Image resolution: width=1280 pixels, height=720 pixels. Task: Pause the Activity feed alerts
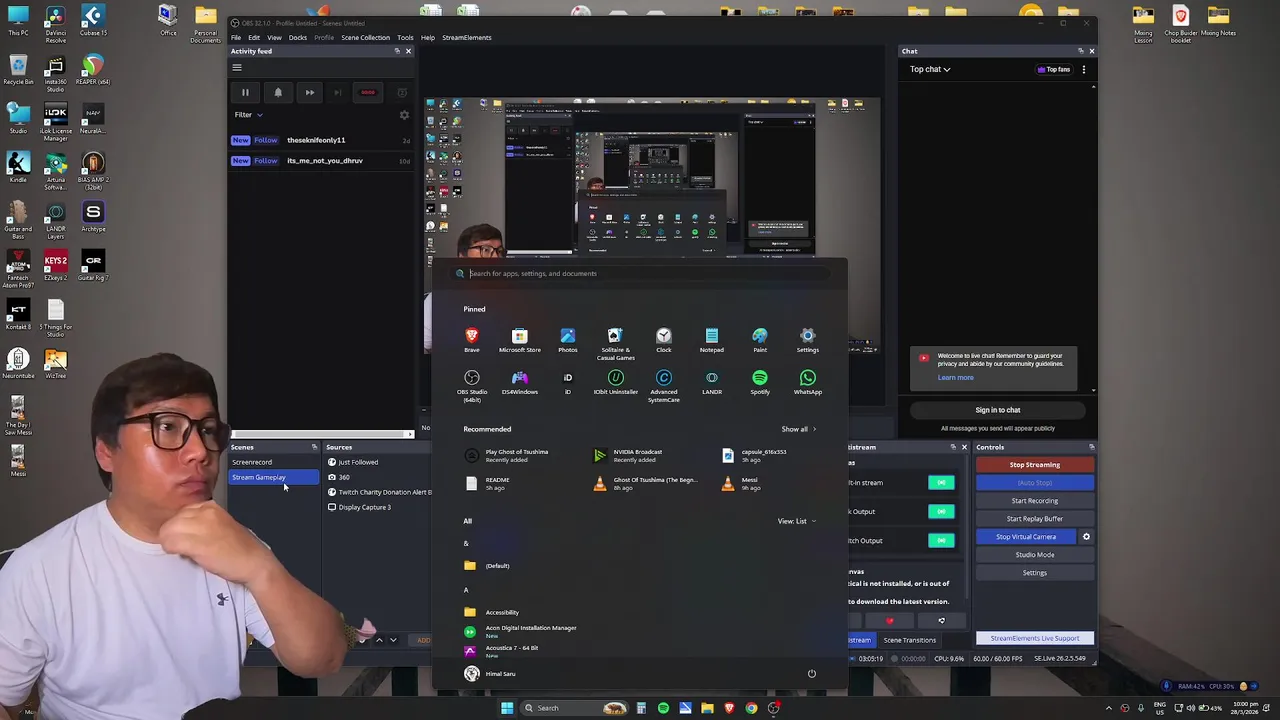coord(245,93)
